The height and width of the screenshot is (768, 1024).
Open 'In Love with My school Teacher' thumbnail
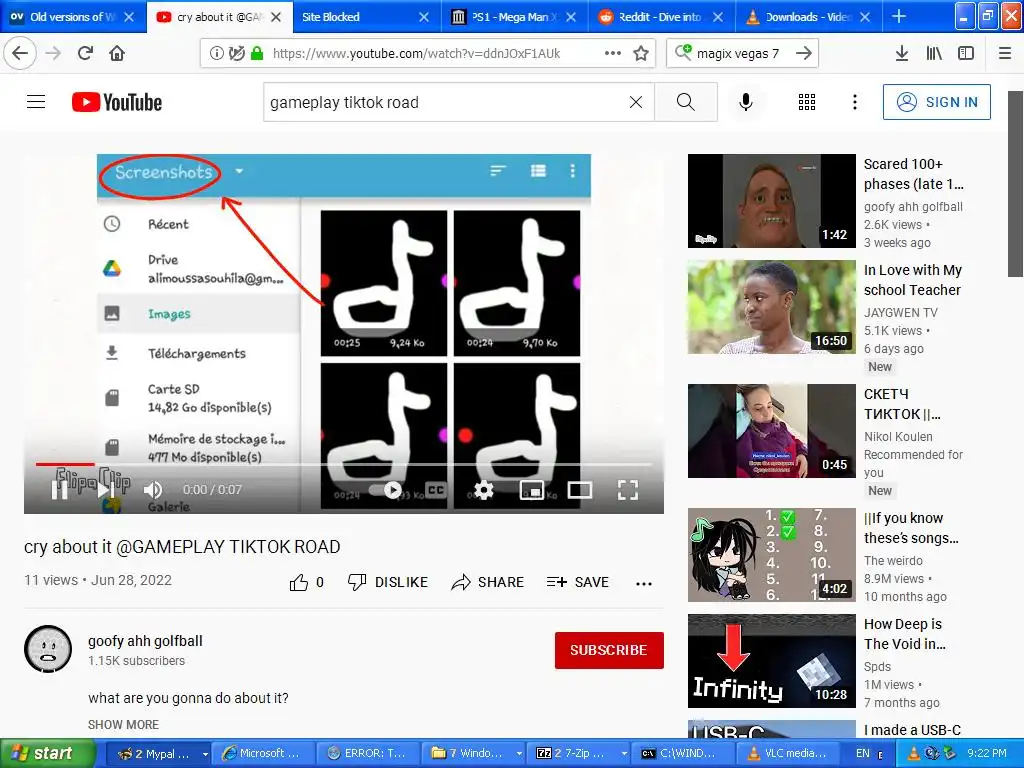pyautogui.click(x=771, y=307)
